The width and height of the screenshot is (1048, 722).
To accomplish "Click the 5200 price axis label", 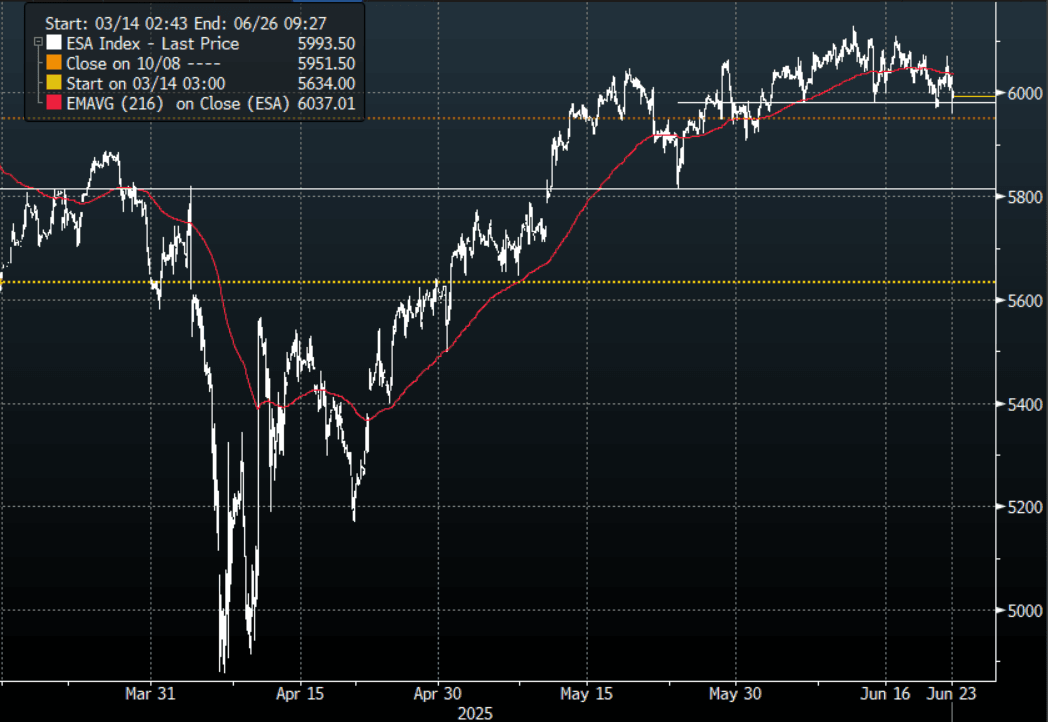I will [1025, 507].
